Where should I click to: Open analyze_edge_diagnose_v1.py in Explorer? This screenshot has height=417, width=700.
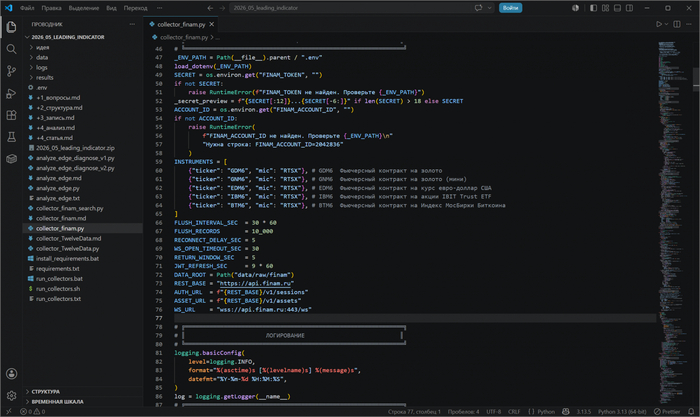75,158
